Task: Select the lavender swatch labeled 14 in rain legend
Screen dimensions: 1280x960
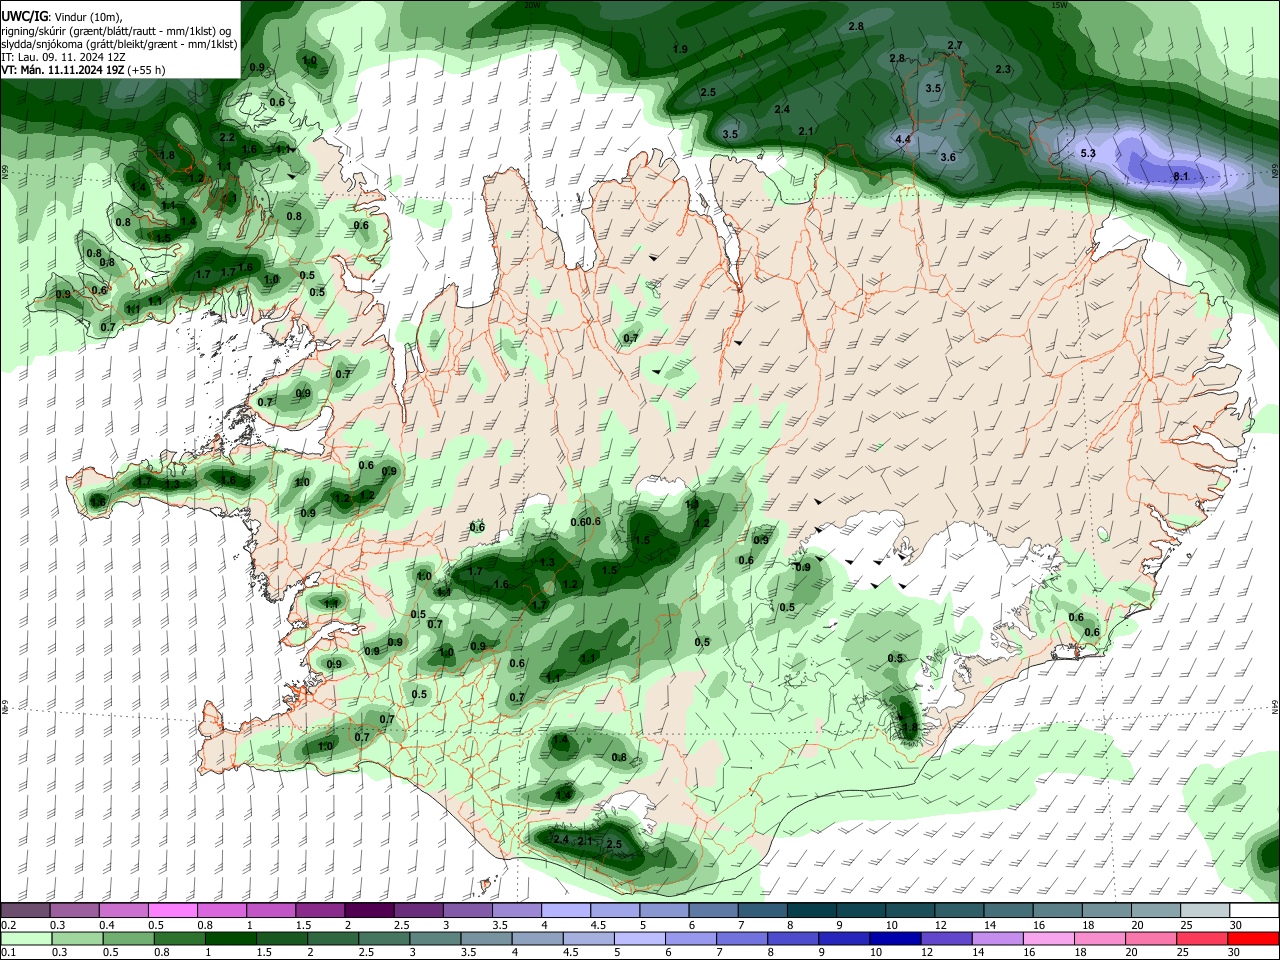Action: point(998,938)
